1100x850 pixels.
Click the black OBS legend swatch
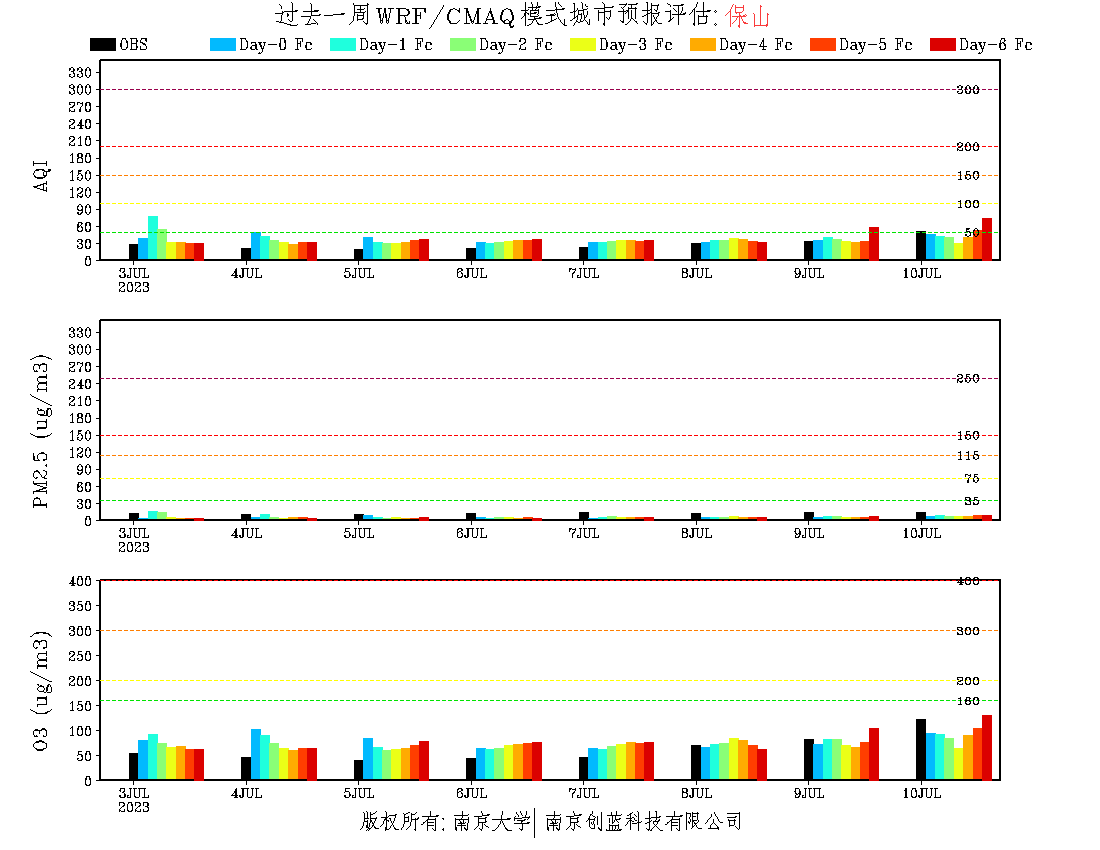click(102, 44)
